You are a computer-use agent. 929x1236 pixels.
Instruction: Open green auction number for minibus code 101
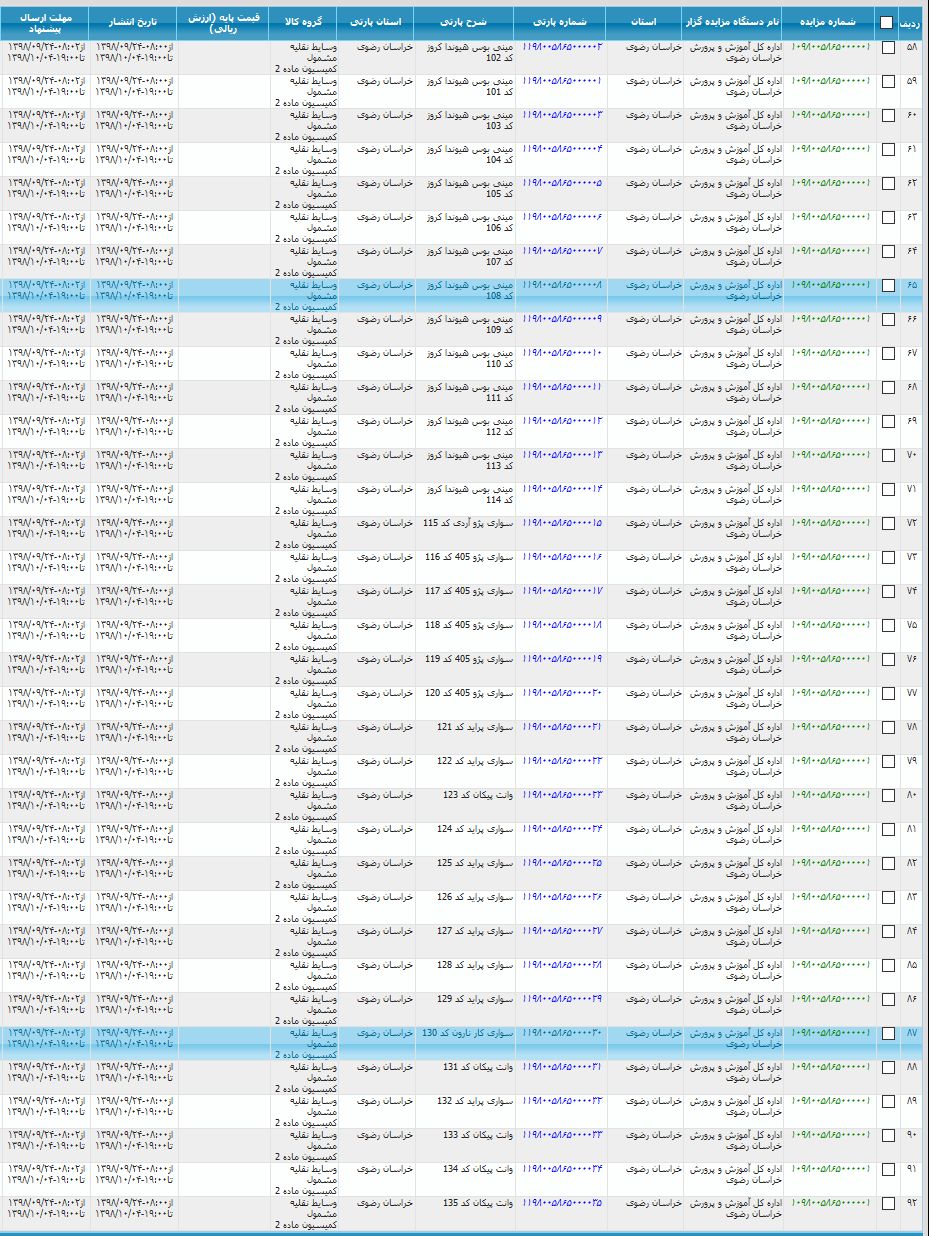click(x=831, y=81)
